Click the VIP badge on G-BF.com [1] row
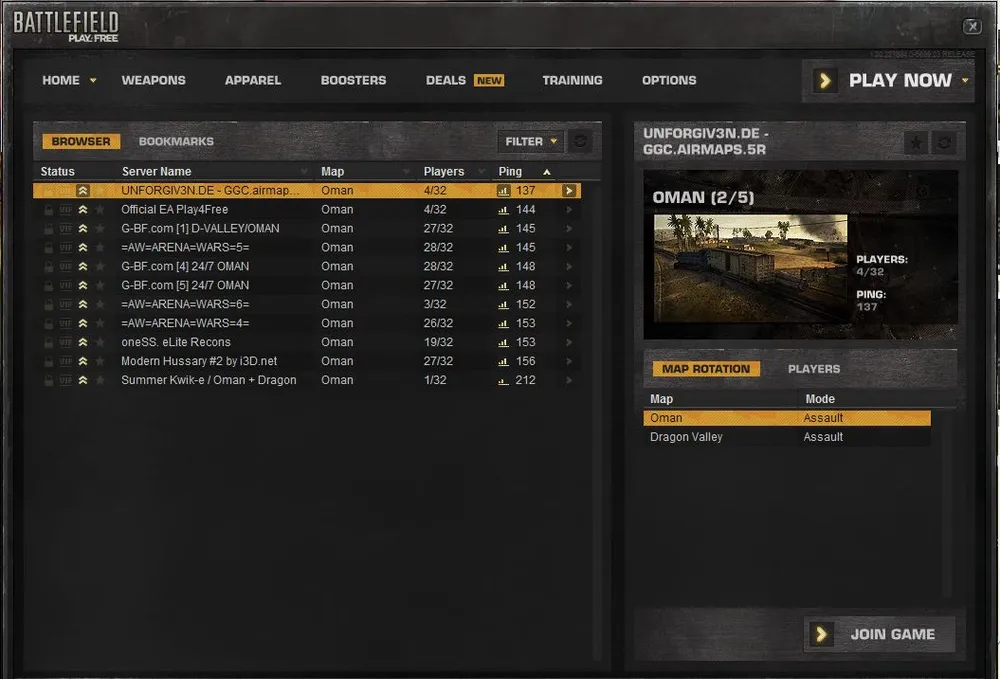 66,228
